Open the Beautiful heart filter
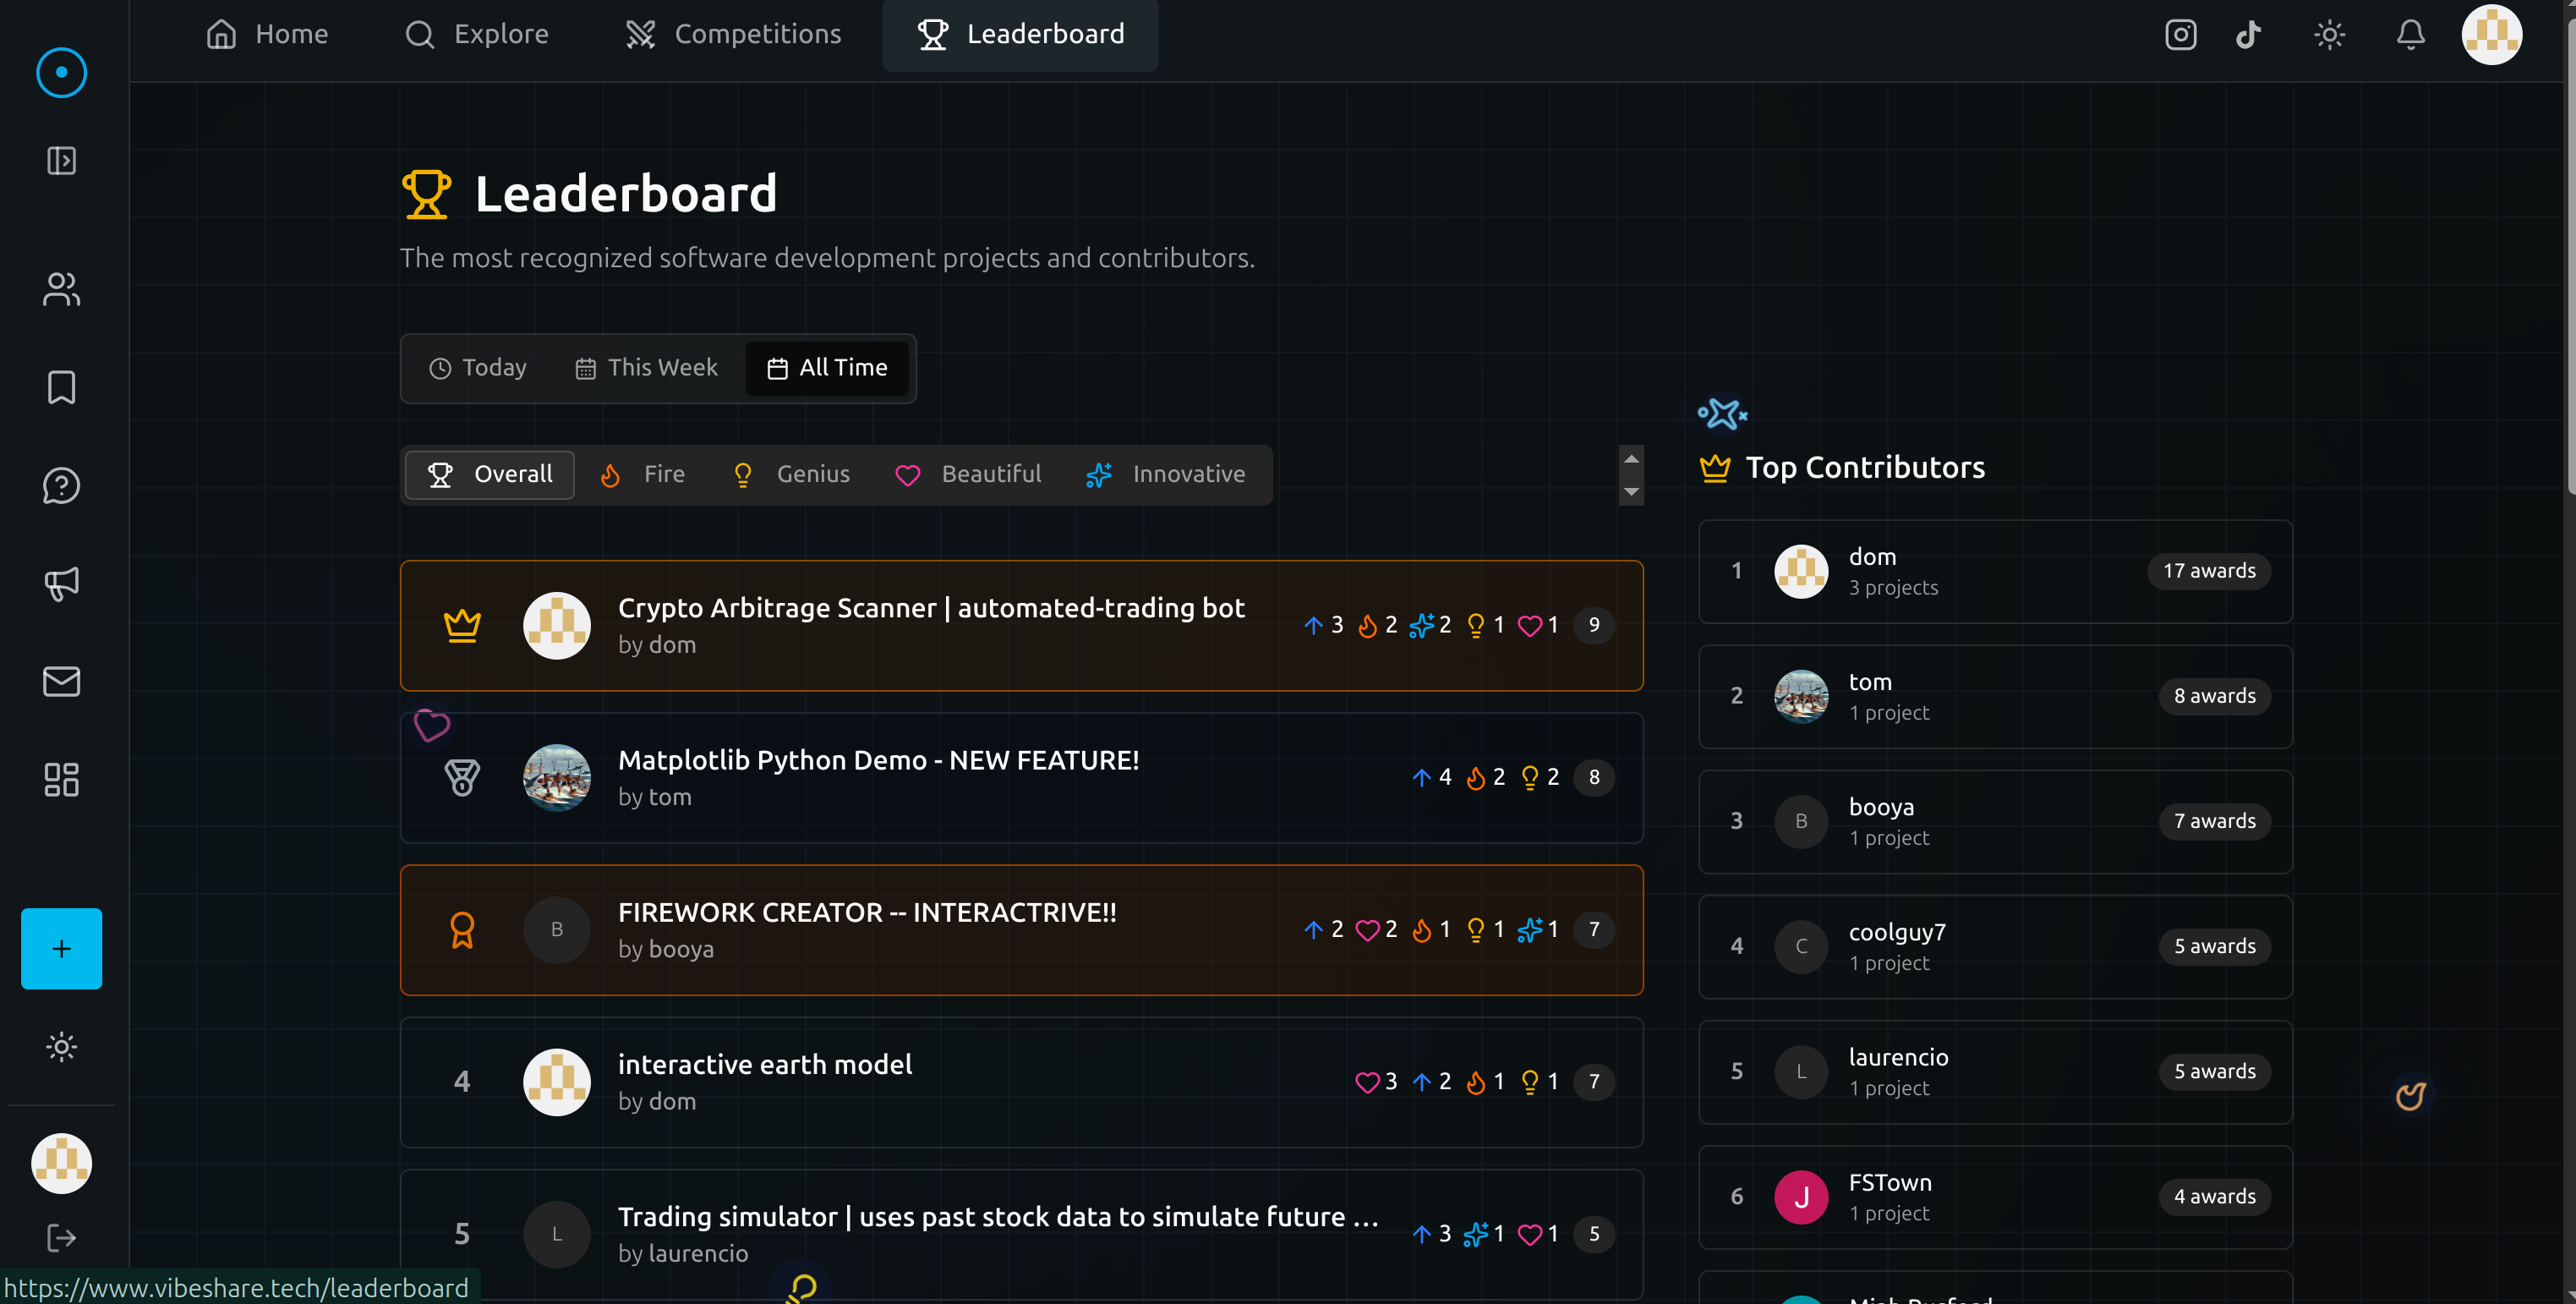This screenshot has width=2576, height=1304. [x=908, y=474]
